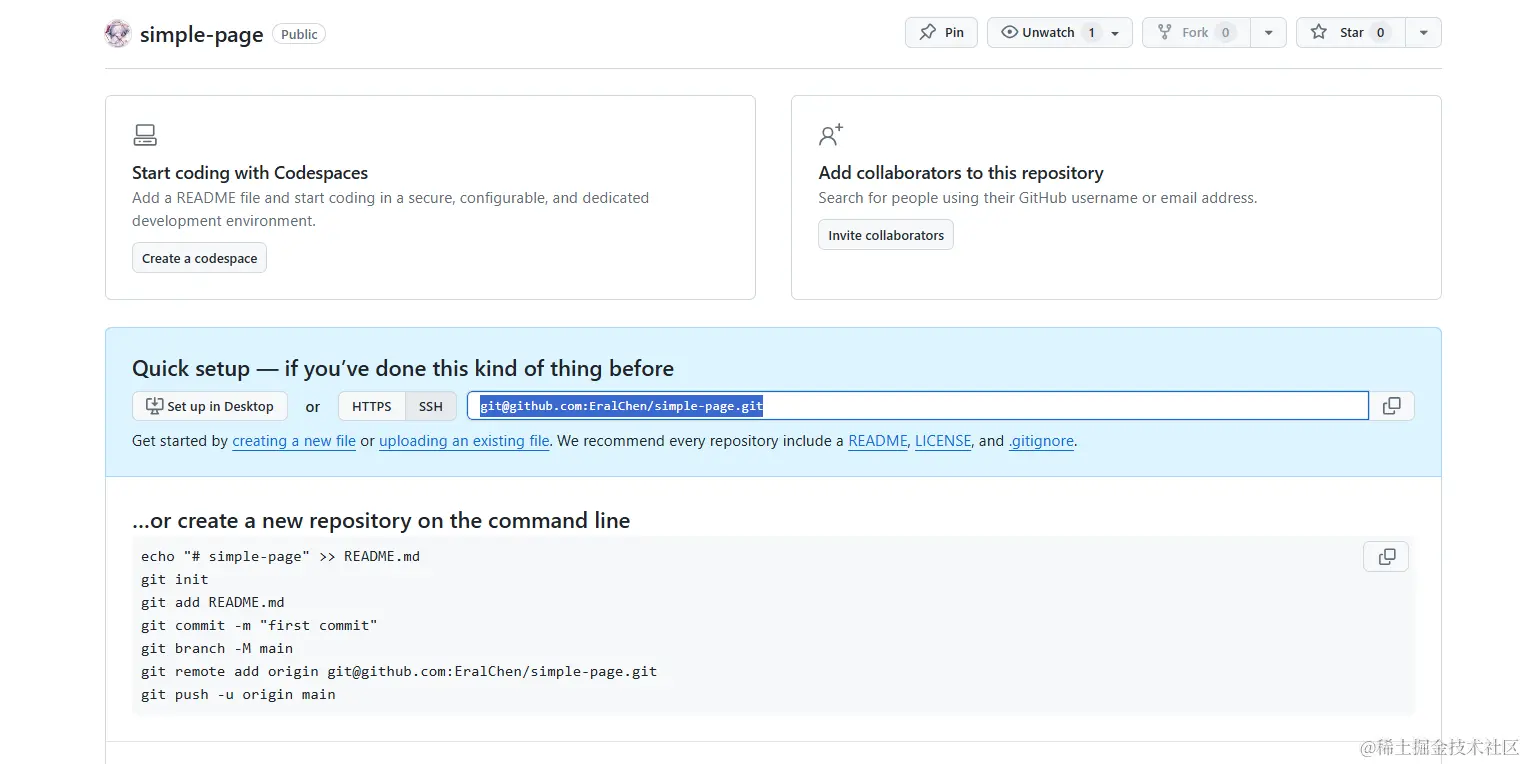This screenshot has width=1526, height=764.
Task: Open the README link
Action: [878, 441]
